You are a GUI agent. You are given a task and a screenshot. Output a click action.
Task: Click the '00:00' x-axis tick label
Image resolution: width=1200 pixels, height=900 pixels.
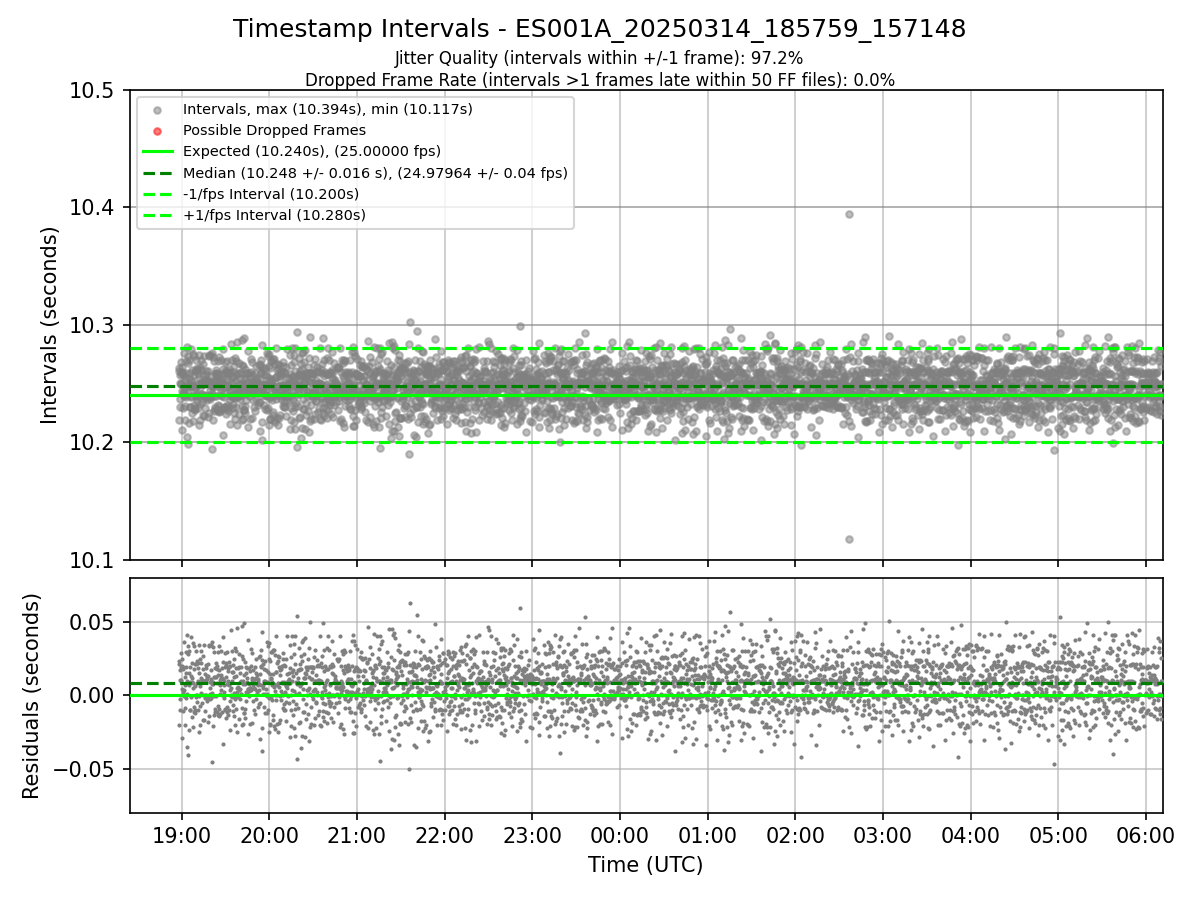(620, 834)
